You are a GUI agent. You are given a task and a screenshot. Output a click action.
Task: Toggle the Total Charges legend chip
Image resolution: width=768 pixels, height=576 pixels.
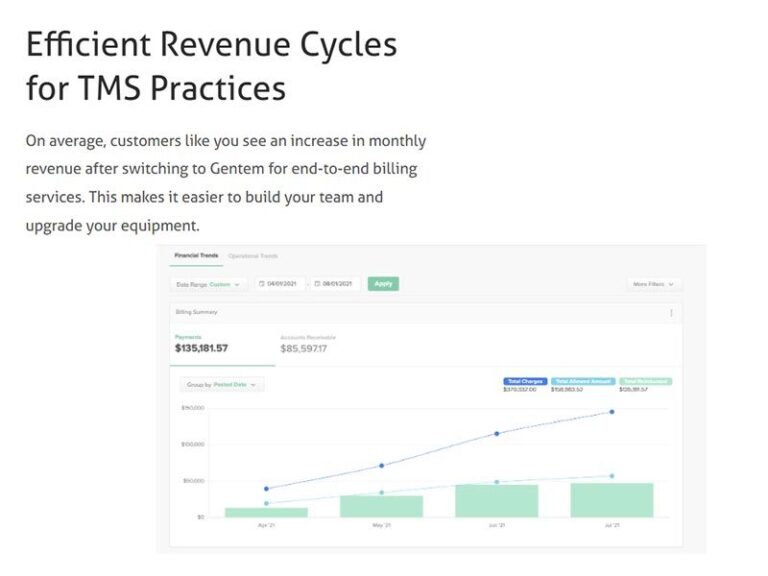point(525,381)
